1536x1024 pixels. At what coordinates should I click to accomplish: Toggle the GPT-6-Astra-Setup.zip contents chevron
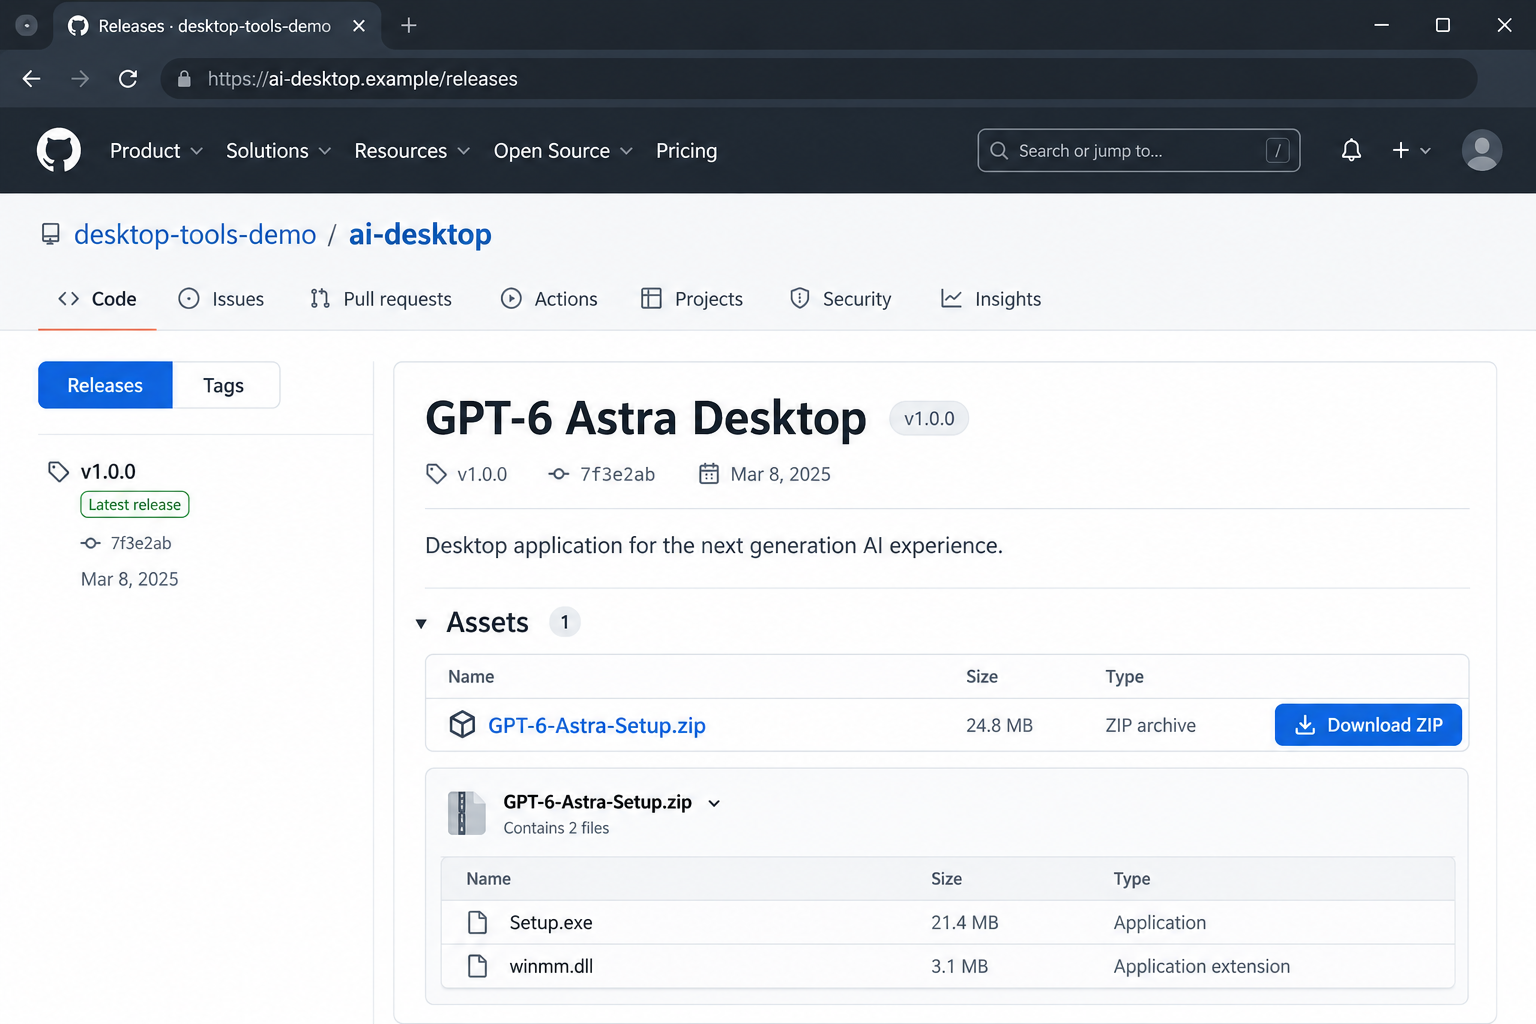point(714,803)
